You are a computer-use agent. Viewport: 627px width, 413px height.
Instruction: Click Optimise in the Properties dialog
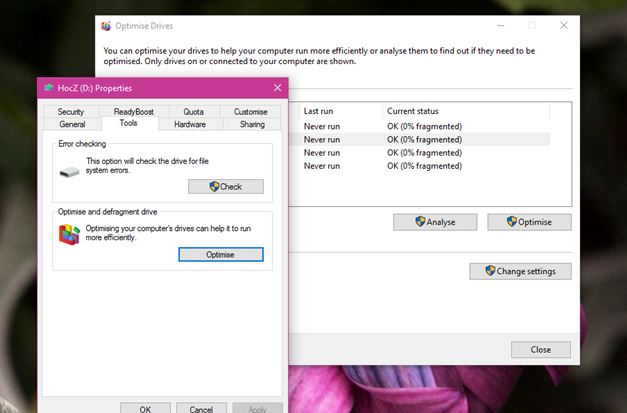[221, 255]
